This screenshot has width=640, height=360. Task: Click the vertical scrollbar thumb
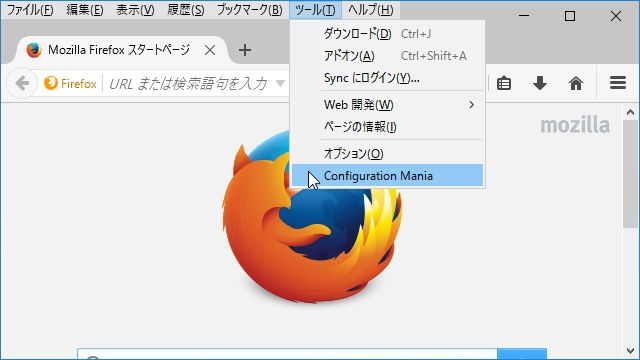click(630, 174)
